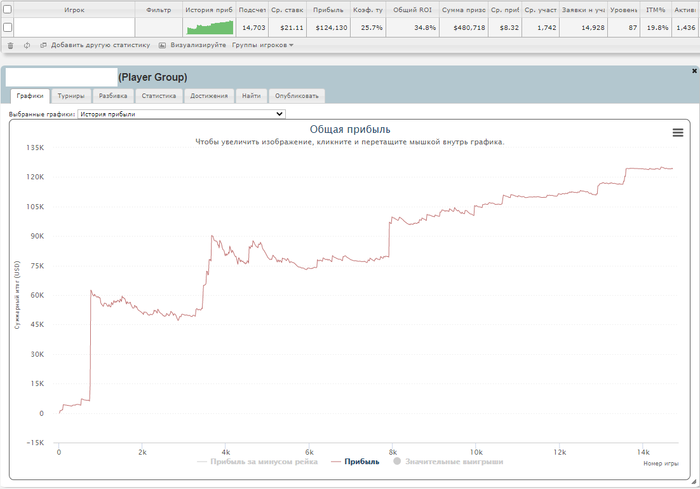Sort by the ITM% column header
Screen dimensions: 700x489
click(655, 9)
